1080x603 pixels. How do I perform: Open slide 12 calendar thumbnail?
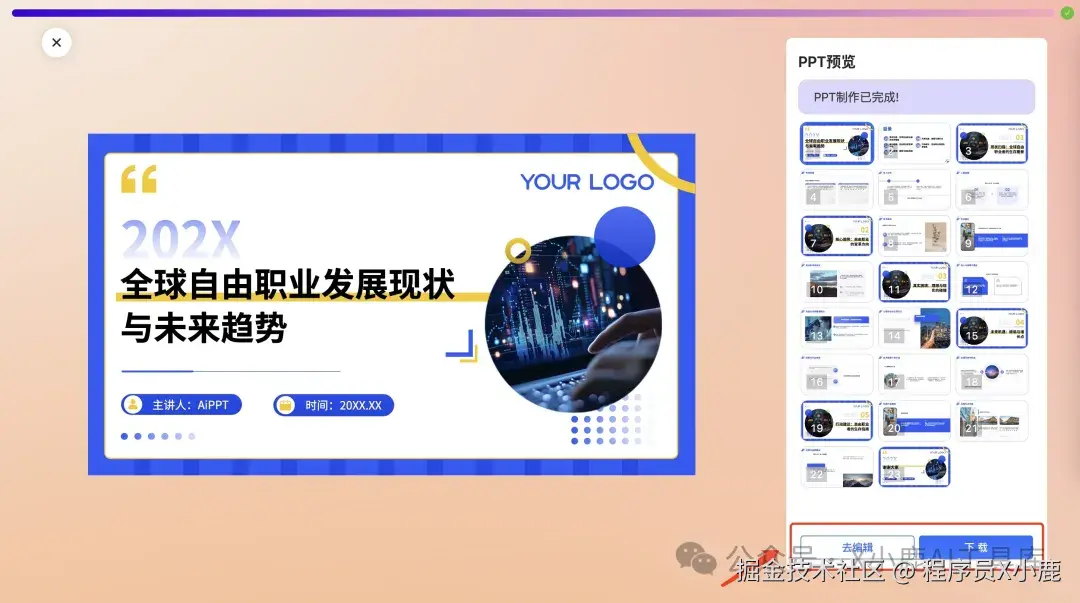click(992, 283)
